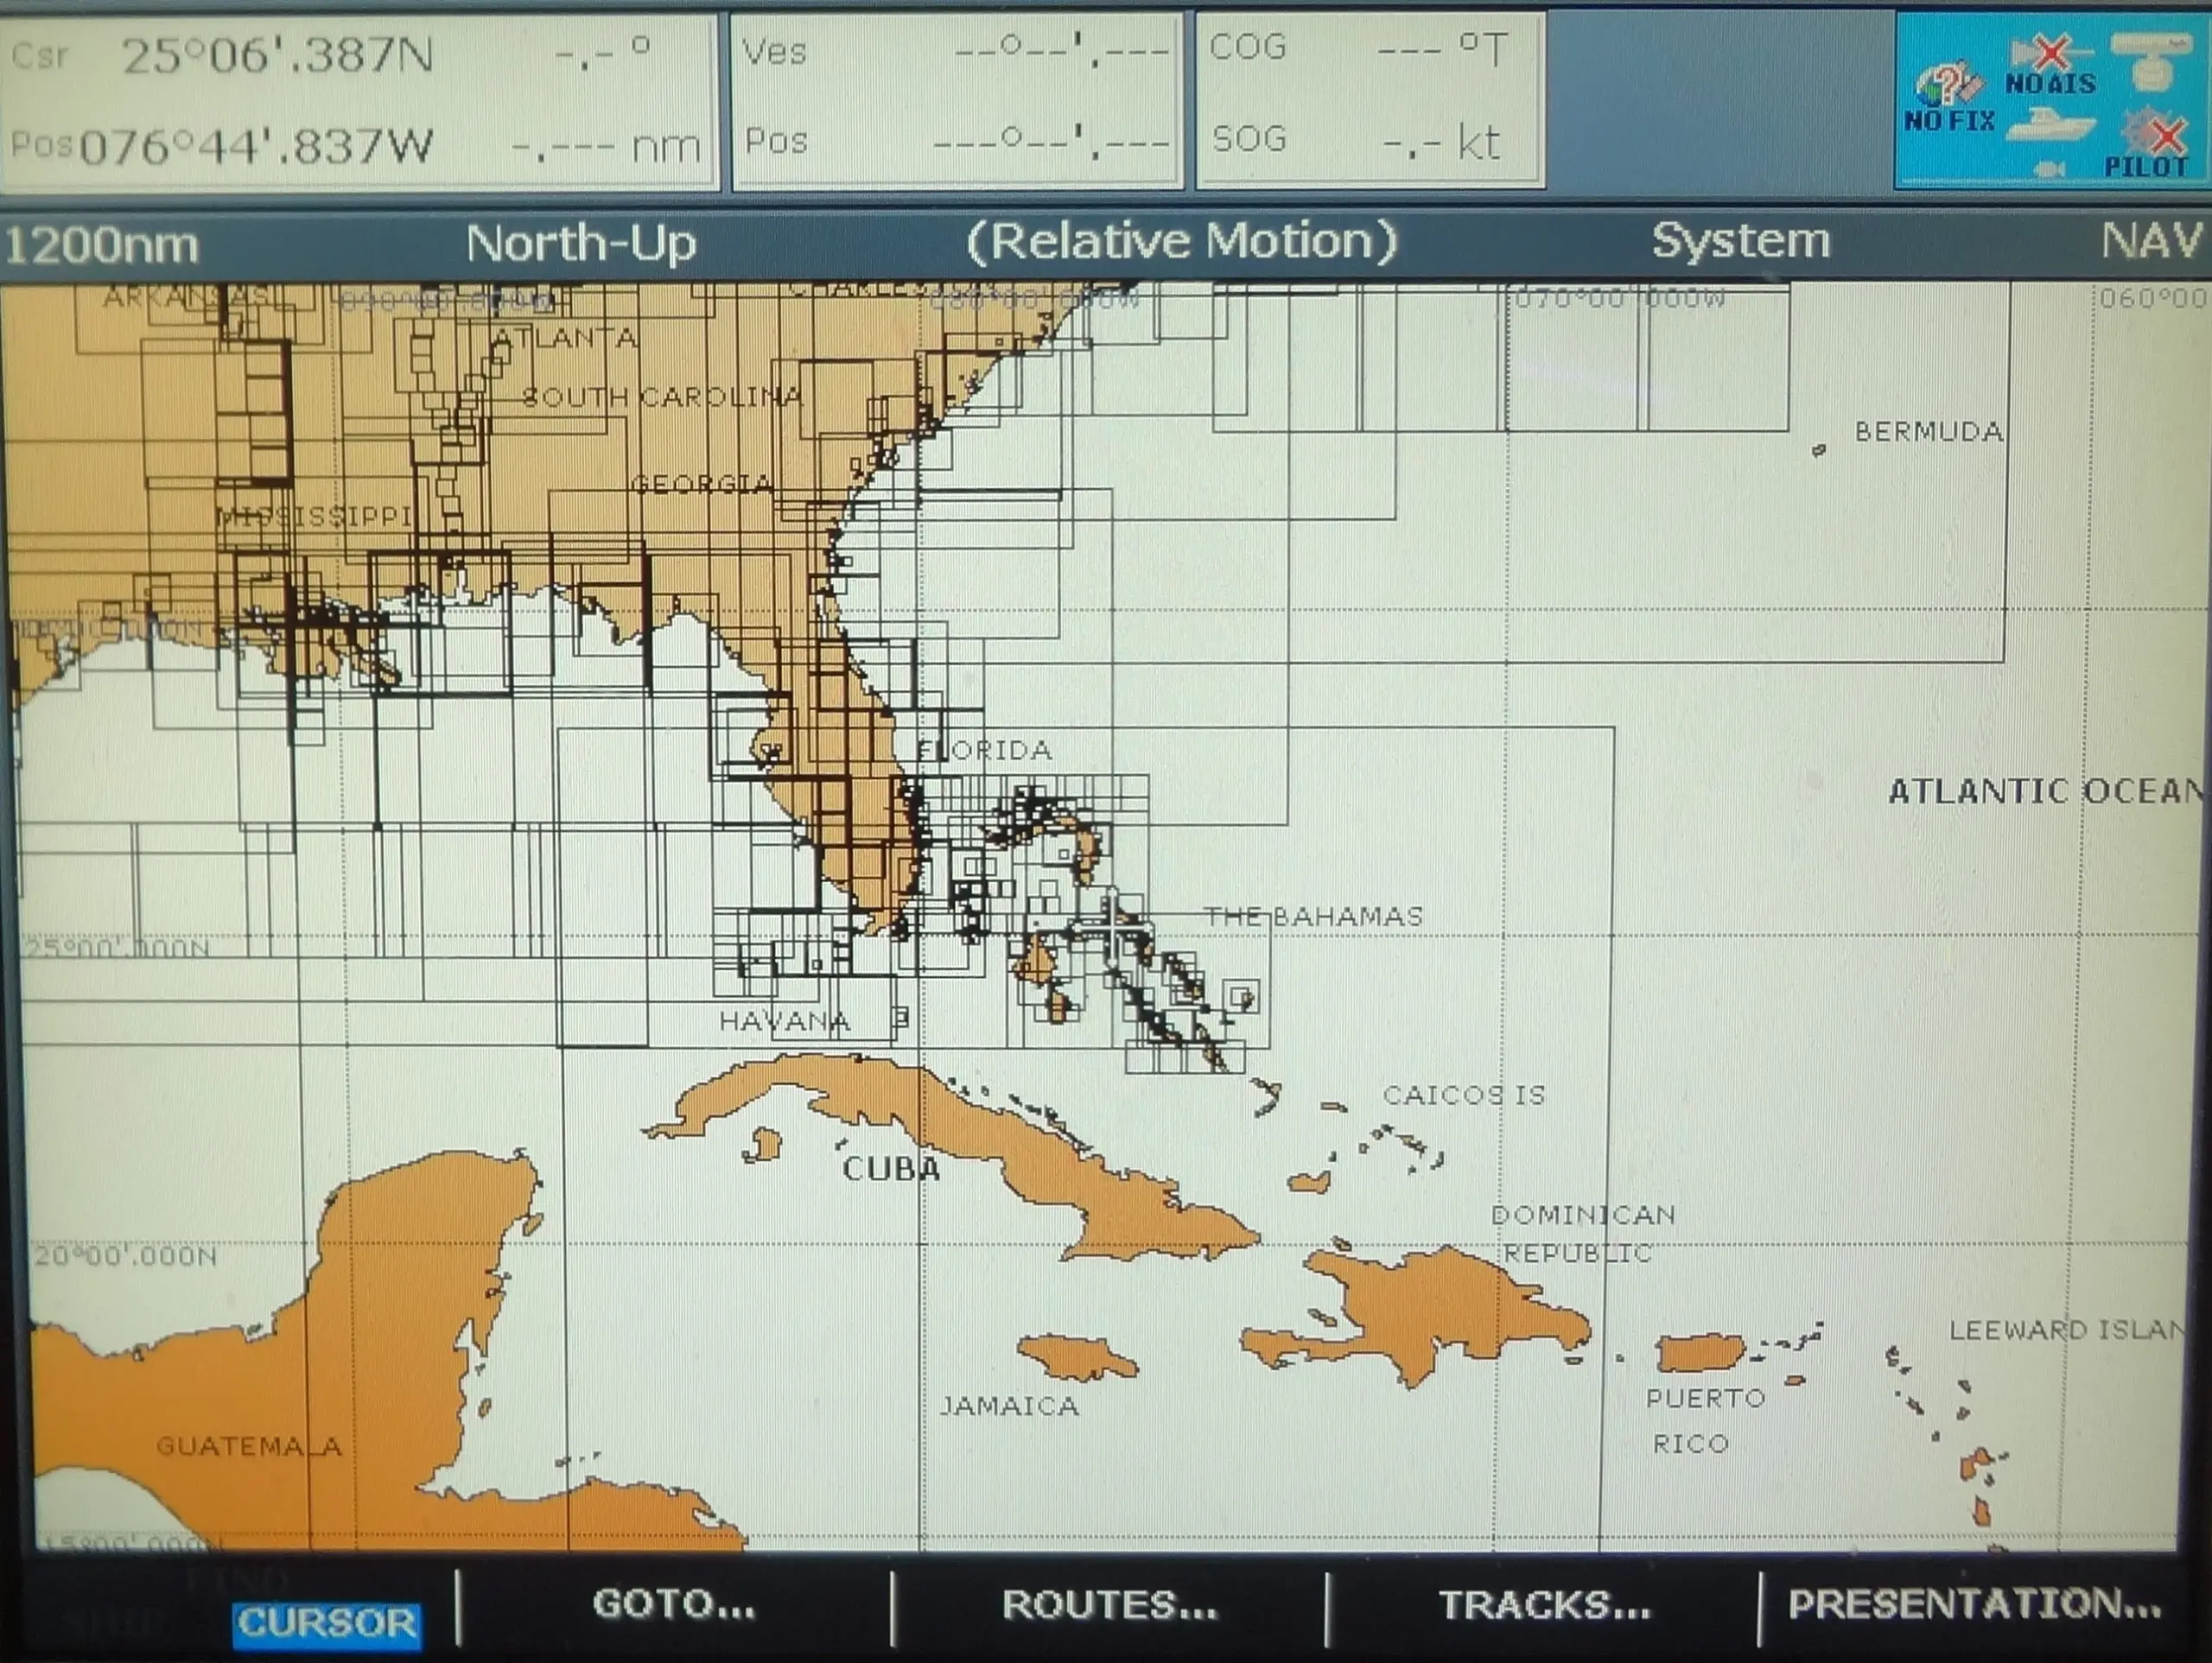The height and width of the screenshot is (1663, 2212).
Task: Click the Bermuda island marker
Action: click(x=1819, y=450)
